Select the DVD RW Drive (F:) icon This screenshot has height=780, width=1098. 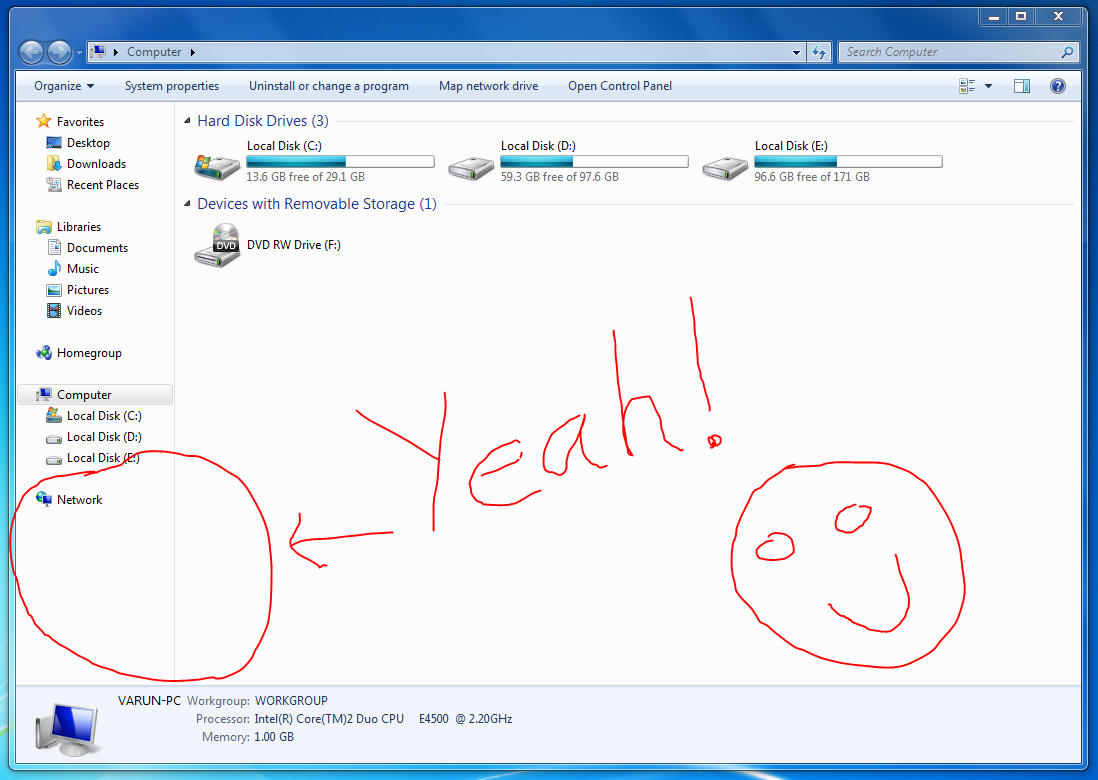(217, 245)
